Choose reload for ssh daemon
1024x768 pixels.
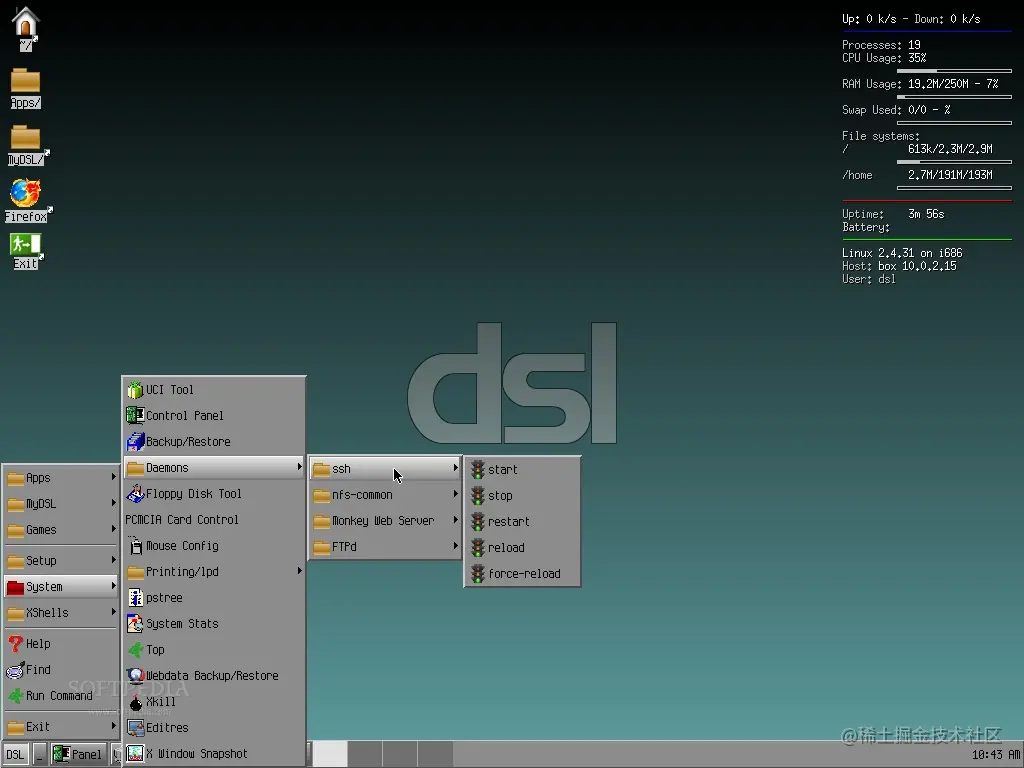(x=522, y=548)
